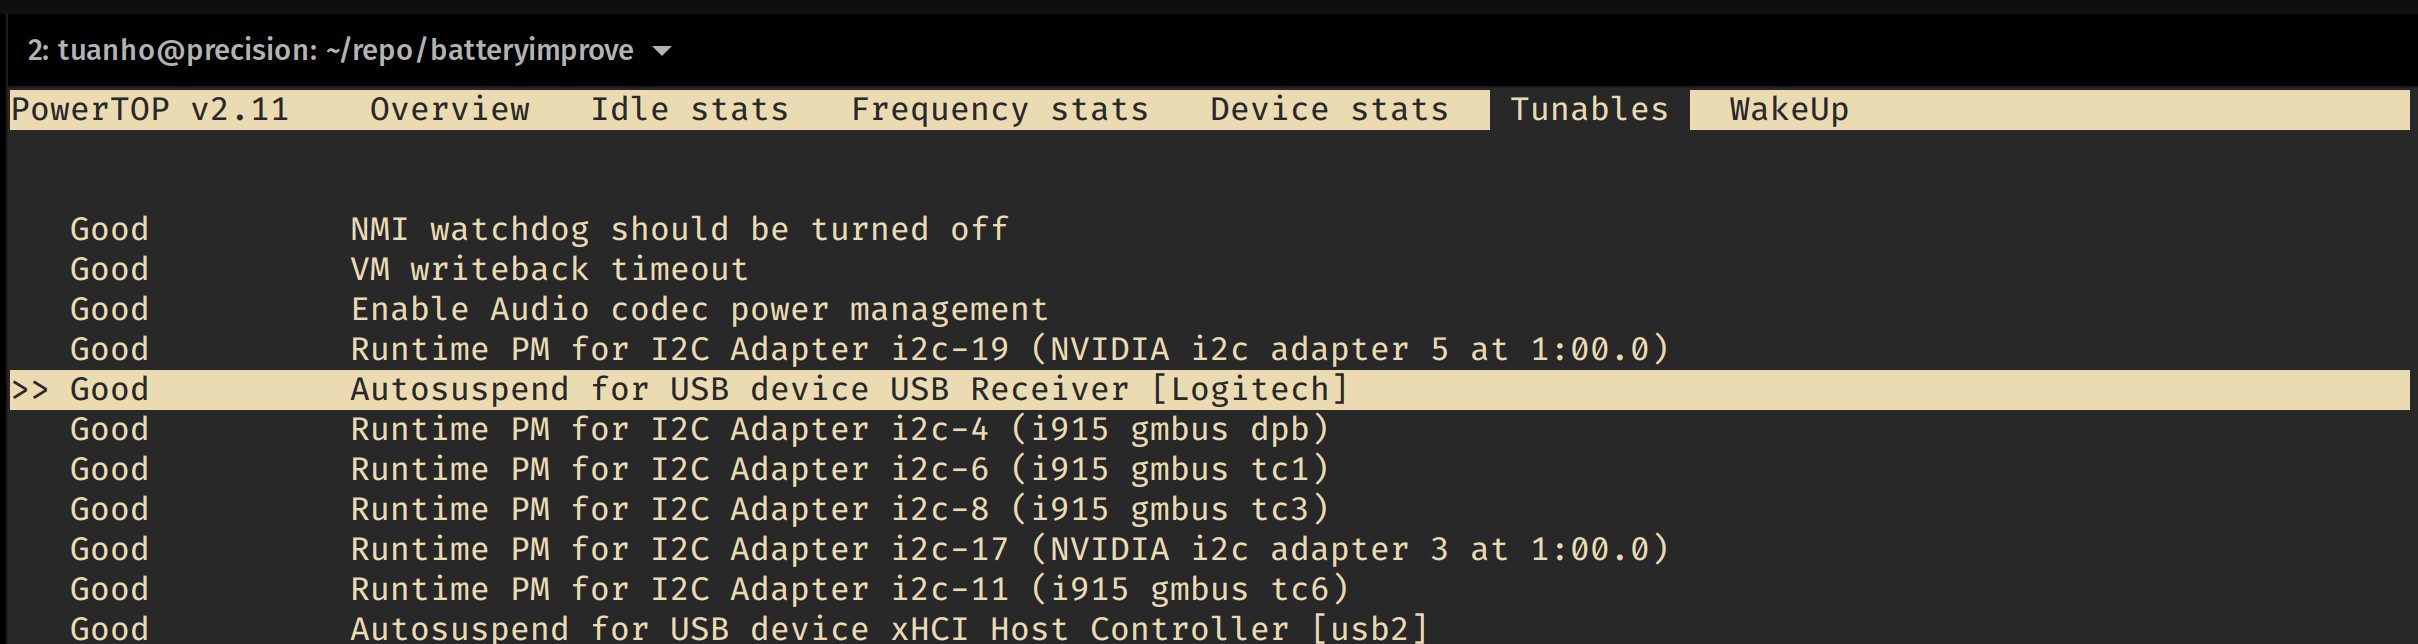Viewport: 2418px width, 644px height.
Task: Click the >> selection marker on highlighted row
Action: point(30,389)
